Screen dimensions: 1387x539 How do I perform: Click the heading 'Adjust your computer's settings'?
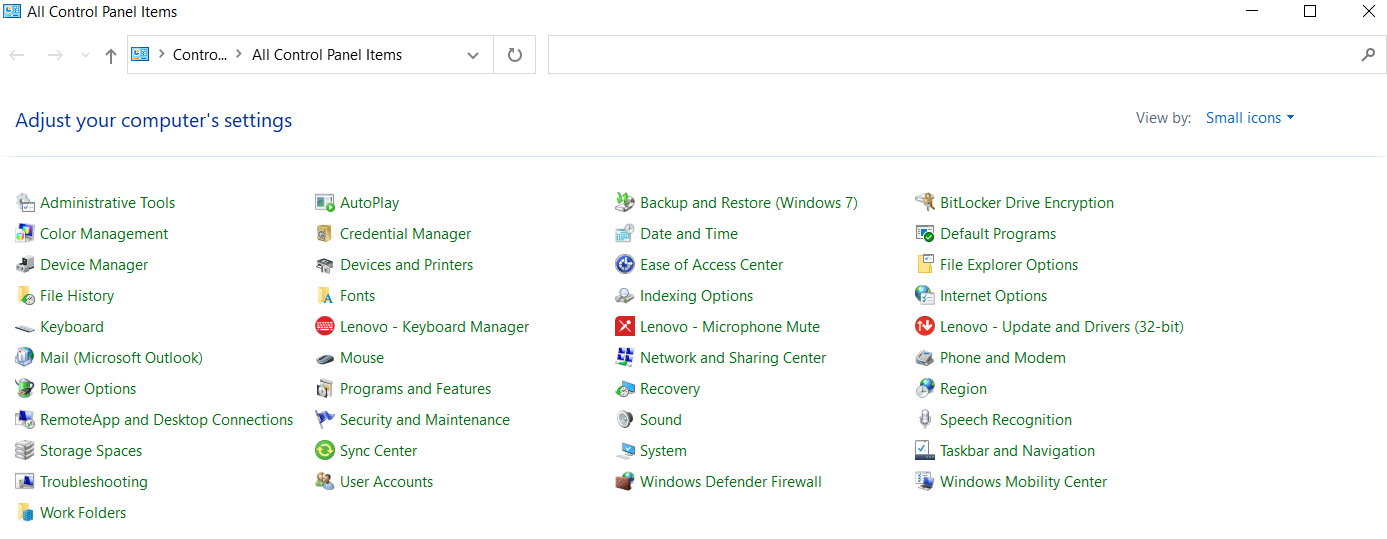pos(154,120)
